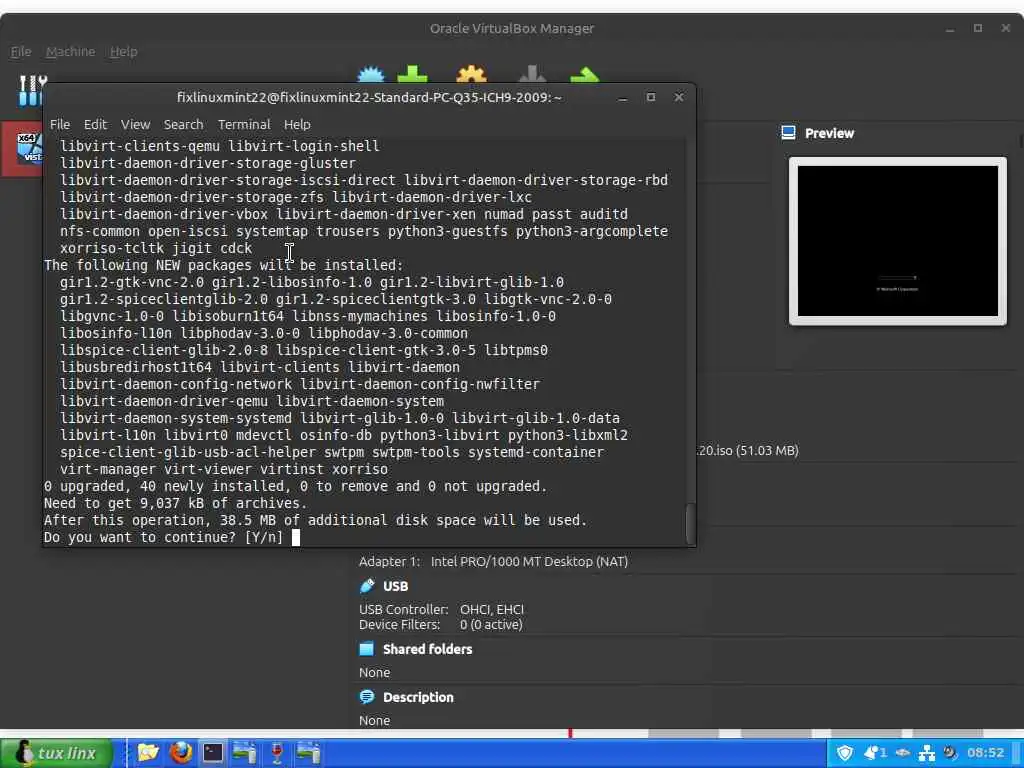Click the VirtualBox Tools icon

click(x=31, y=90)
